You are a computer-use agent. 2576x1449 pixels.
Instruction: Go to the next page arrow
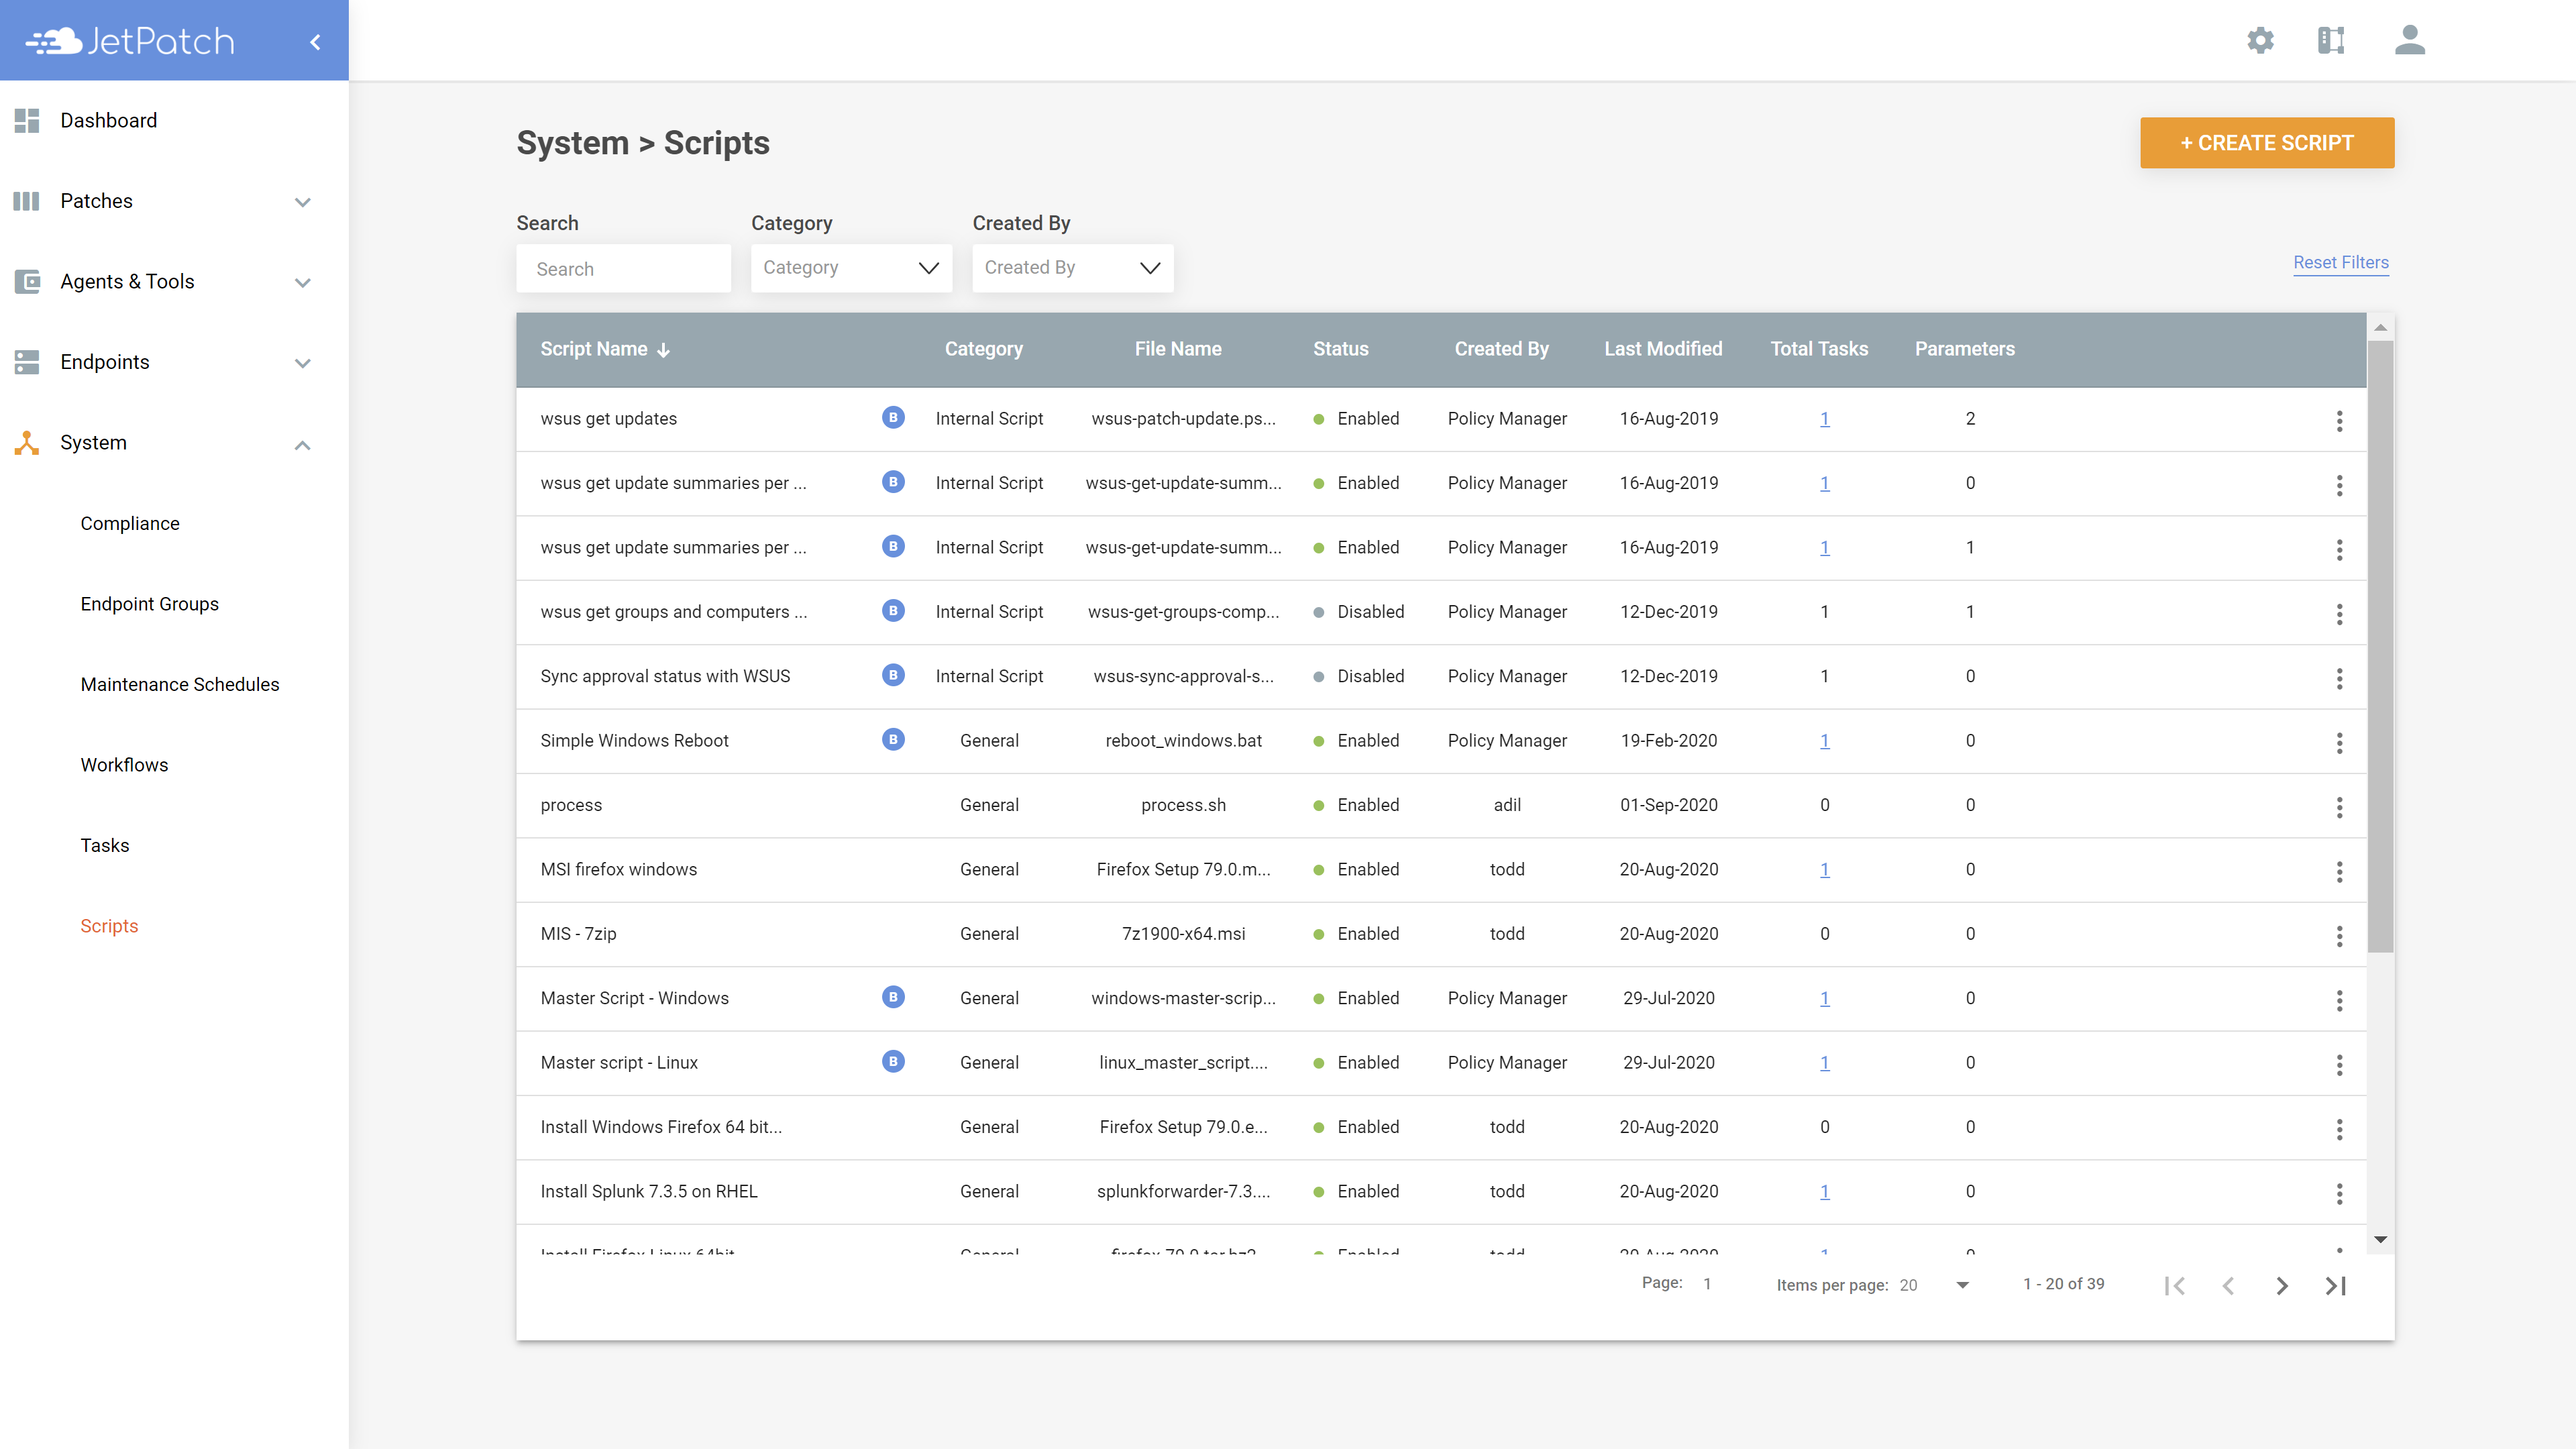(2282, 1286)
